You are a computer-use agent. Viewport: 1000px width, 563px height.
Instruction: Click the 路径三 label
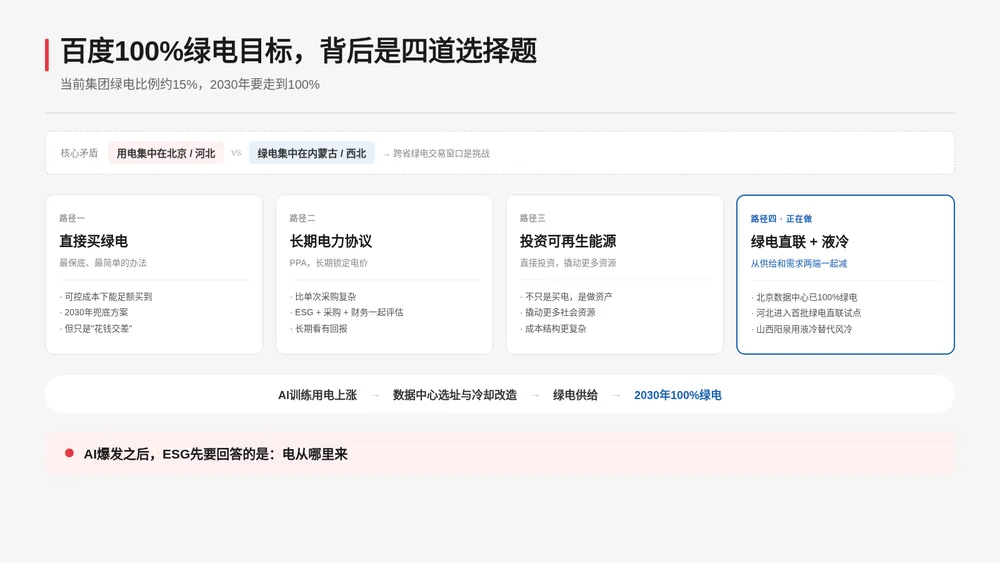(x=533, y=218)
